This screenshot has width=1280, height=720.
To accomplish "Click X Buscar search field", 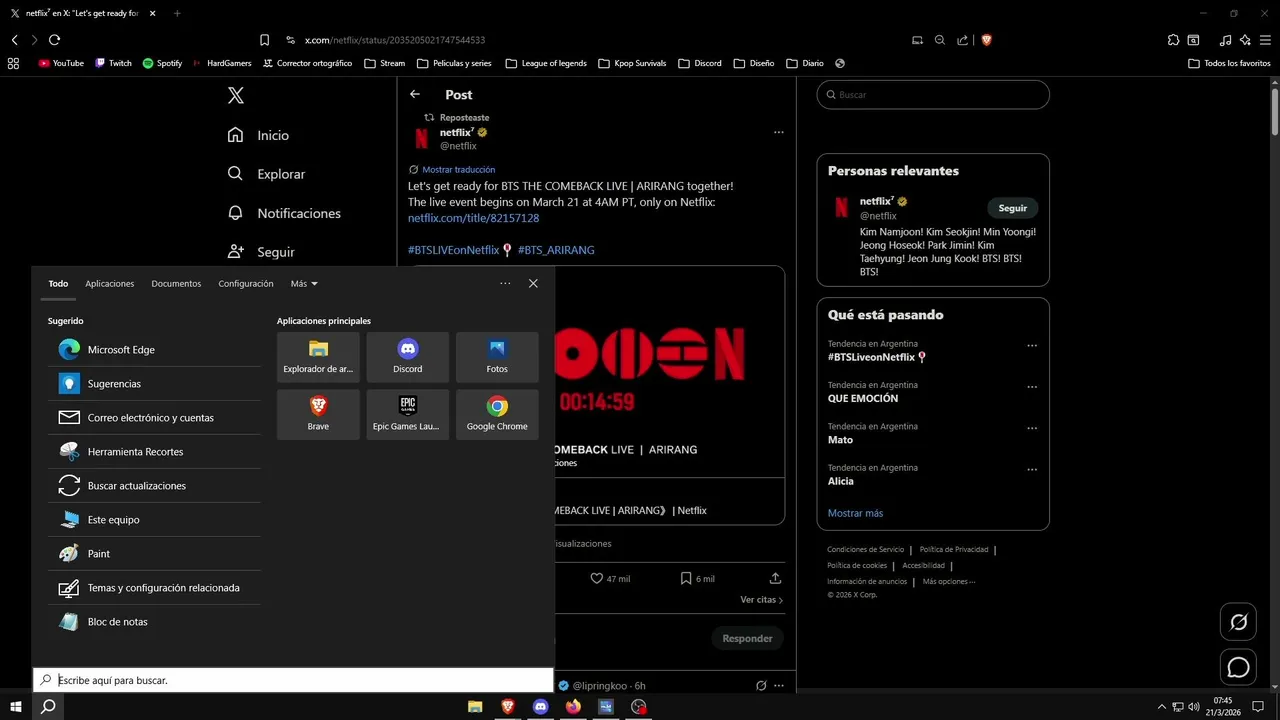I will click(933, 95).
